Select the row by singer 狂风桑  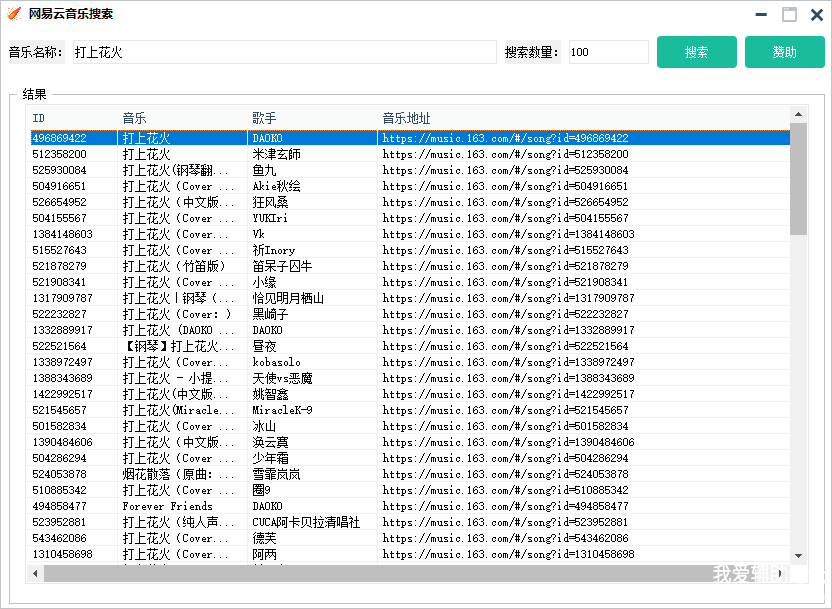(x=410, y=202)
